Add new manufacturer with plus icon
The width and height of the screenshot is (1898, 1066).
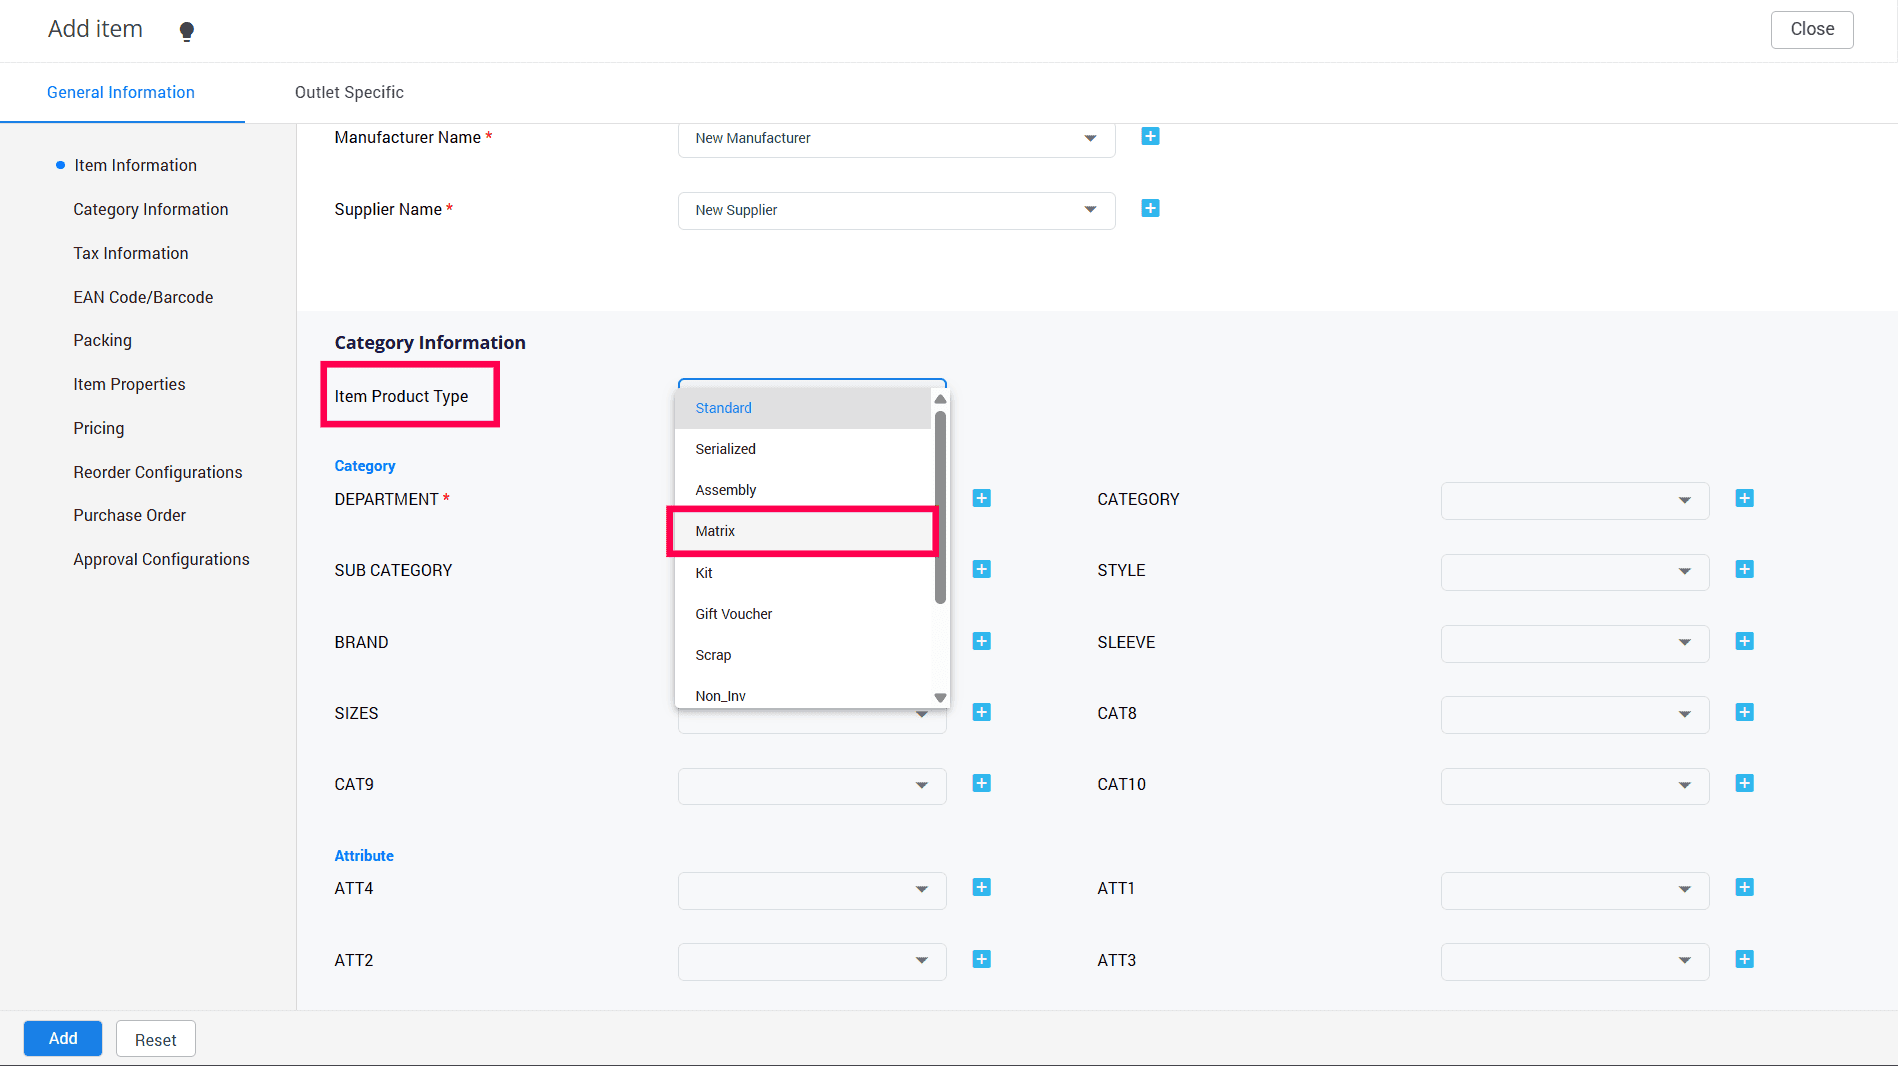[x=1150, y=136]
